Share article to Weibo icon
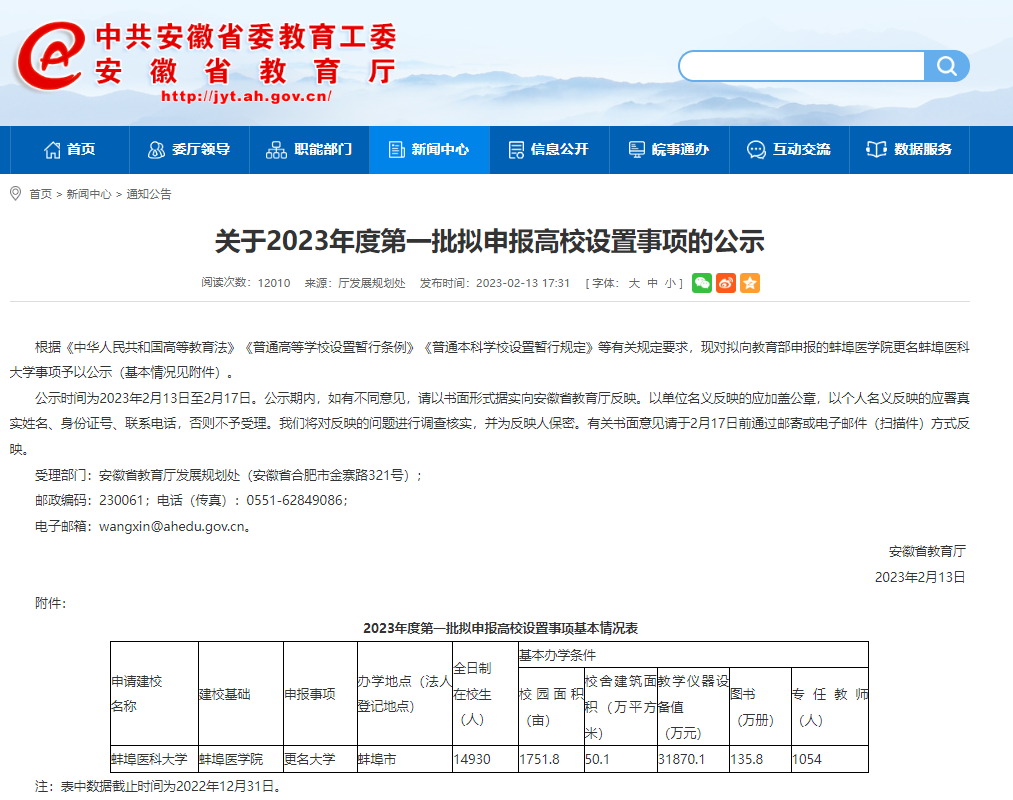 [726, 283]
